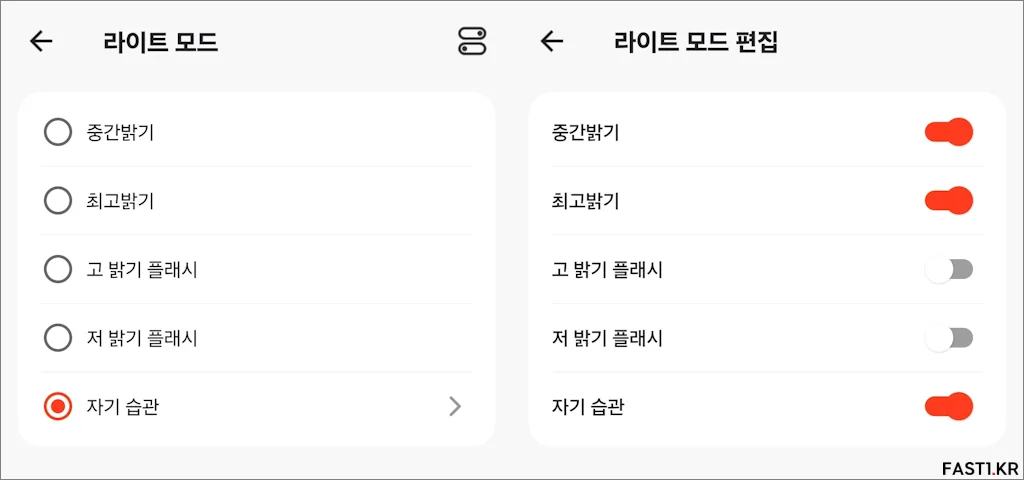Viewport: 1024px width, 480px height.
Task: Click the 중간밝기 label in the edit list
Action: [x=586, y=133]
